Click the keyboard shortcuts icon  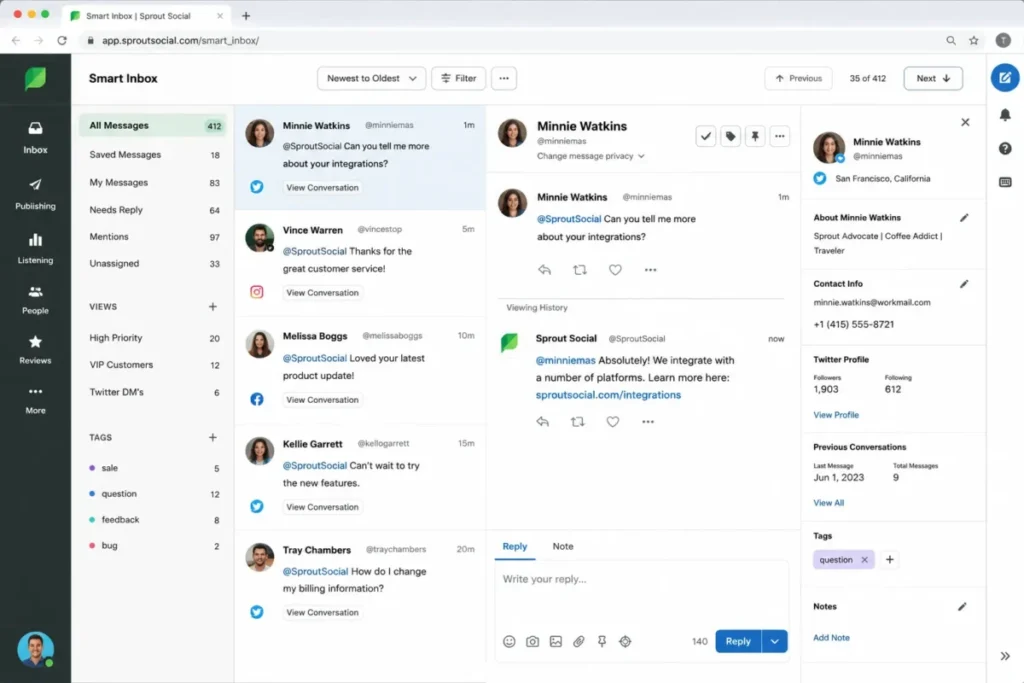[x=1004, y=182]
